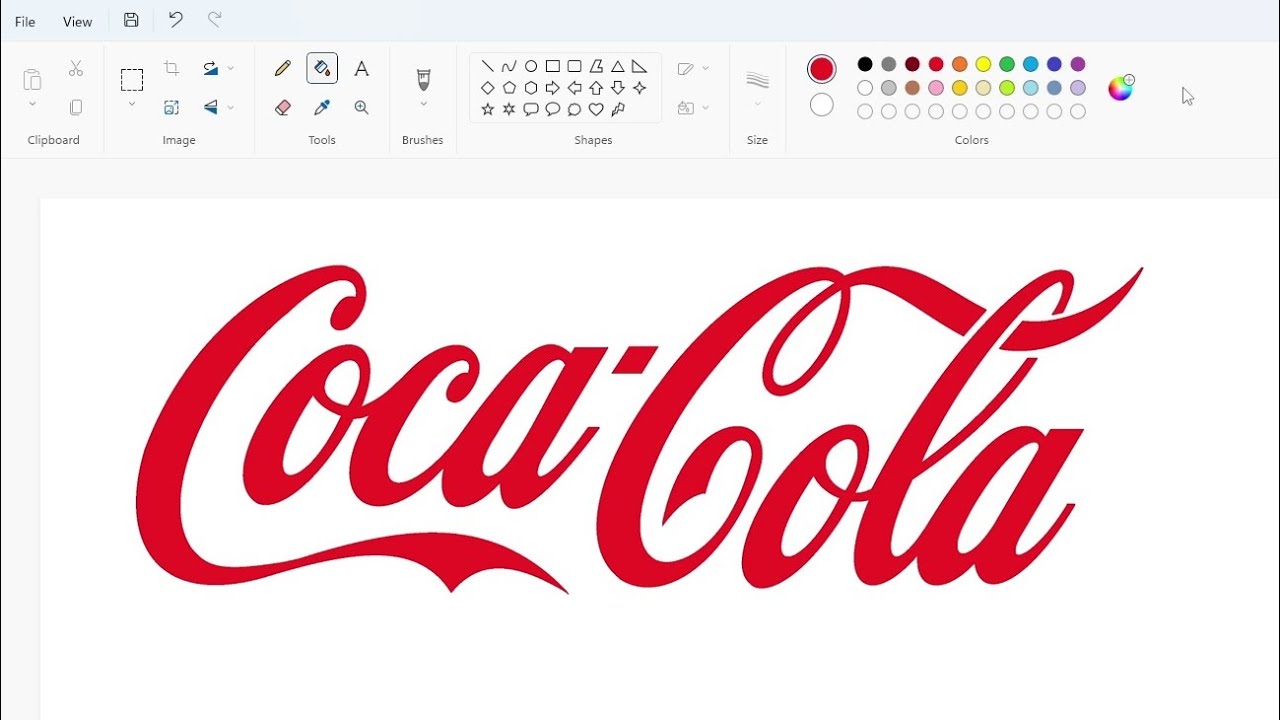Pick the Rectangle shape
The image size is (1280, 720).
[552, 67]
